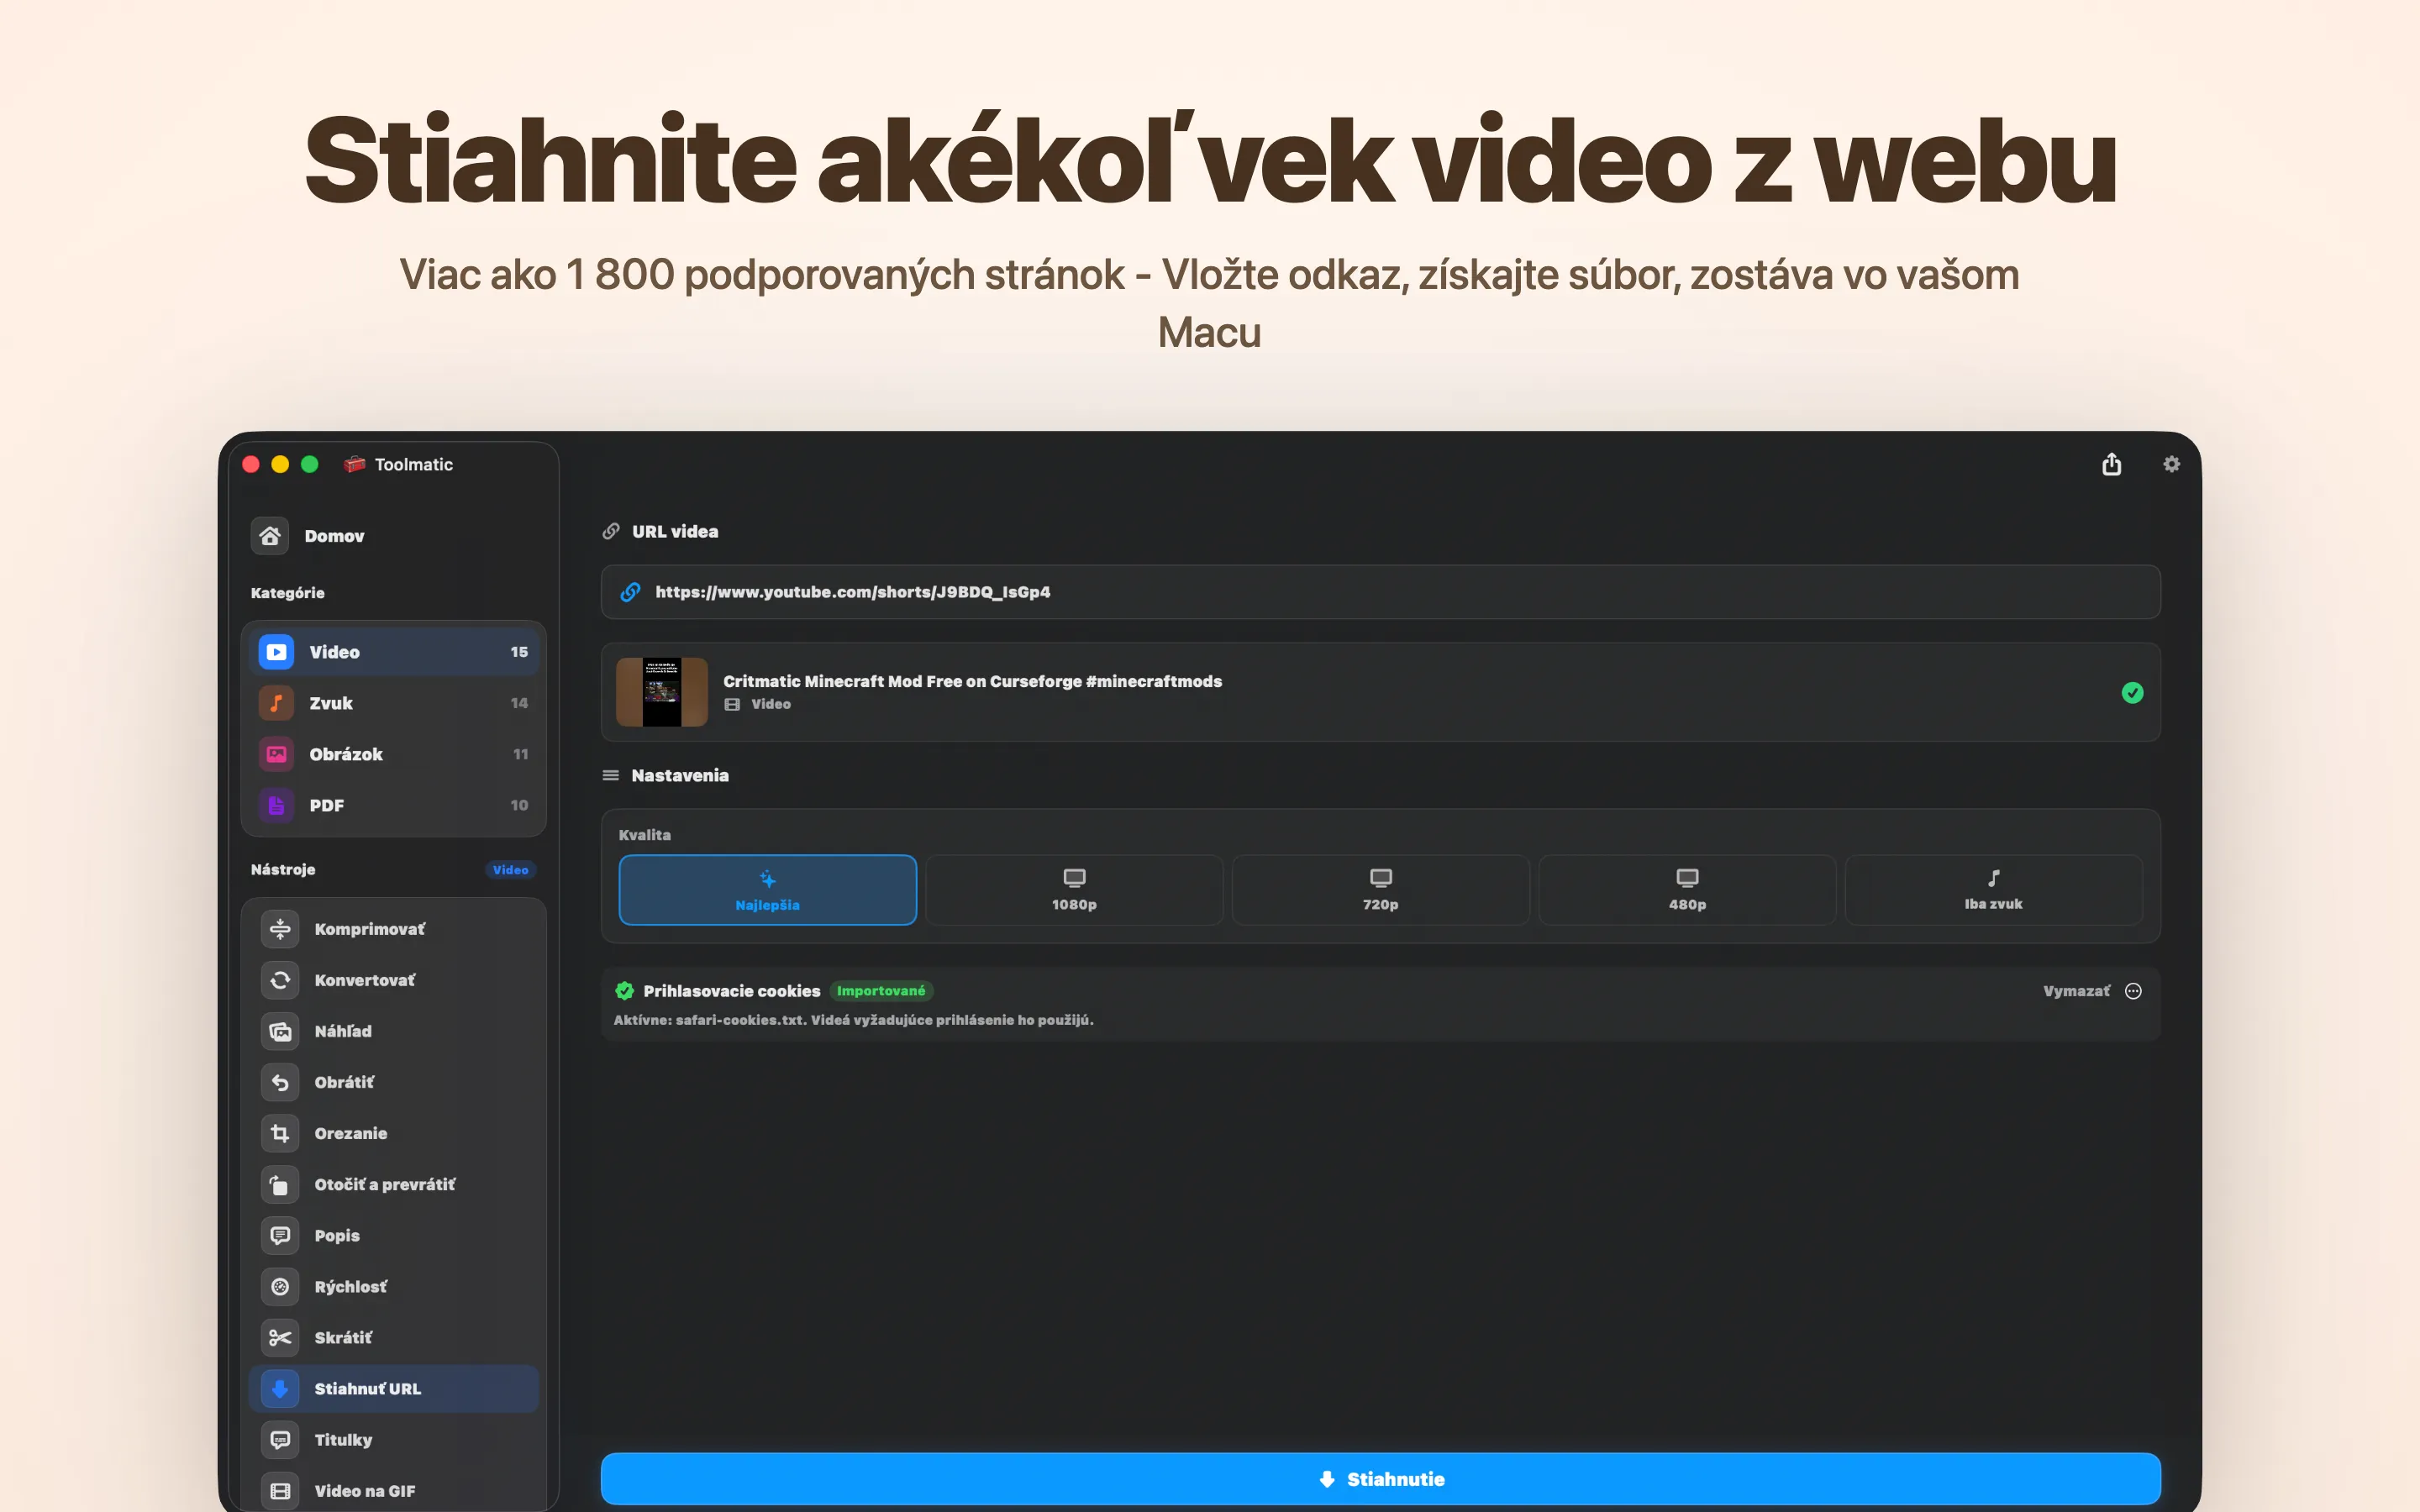Open the Popis caption tool icon
Viewport: 2420px width, 1512px height.
[x=280, y=1235]
